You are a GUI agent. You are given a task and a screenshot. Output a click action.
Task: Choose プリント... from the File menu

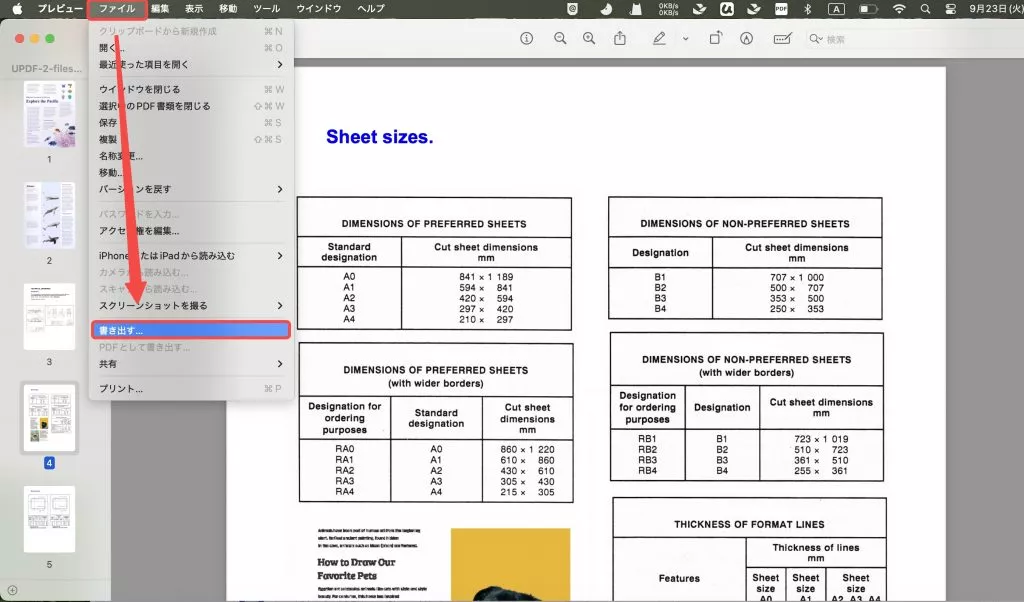pos(191,388)
